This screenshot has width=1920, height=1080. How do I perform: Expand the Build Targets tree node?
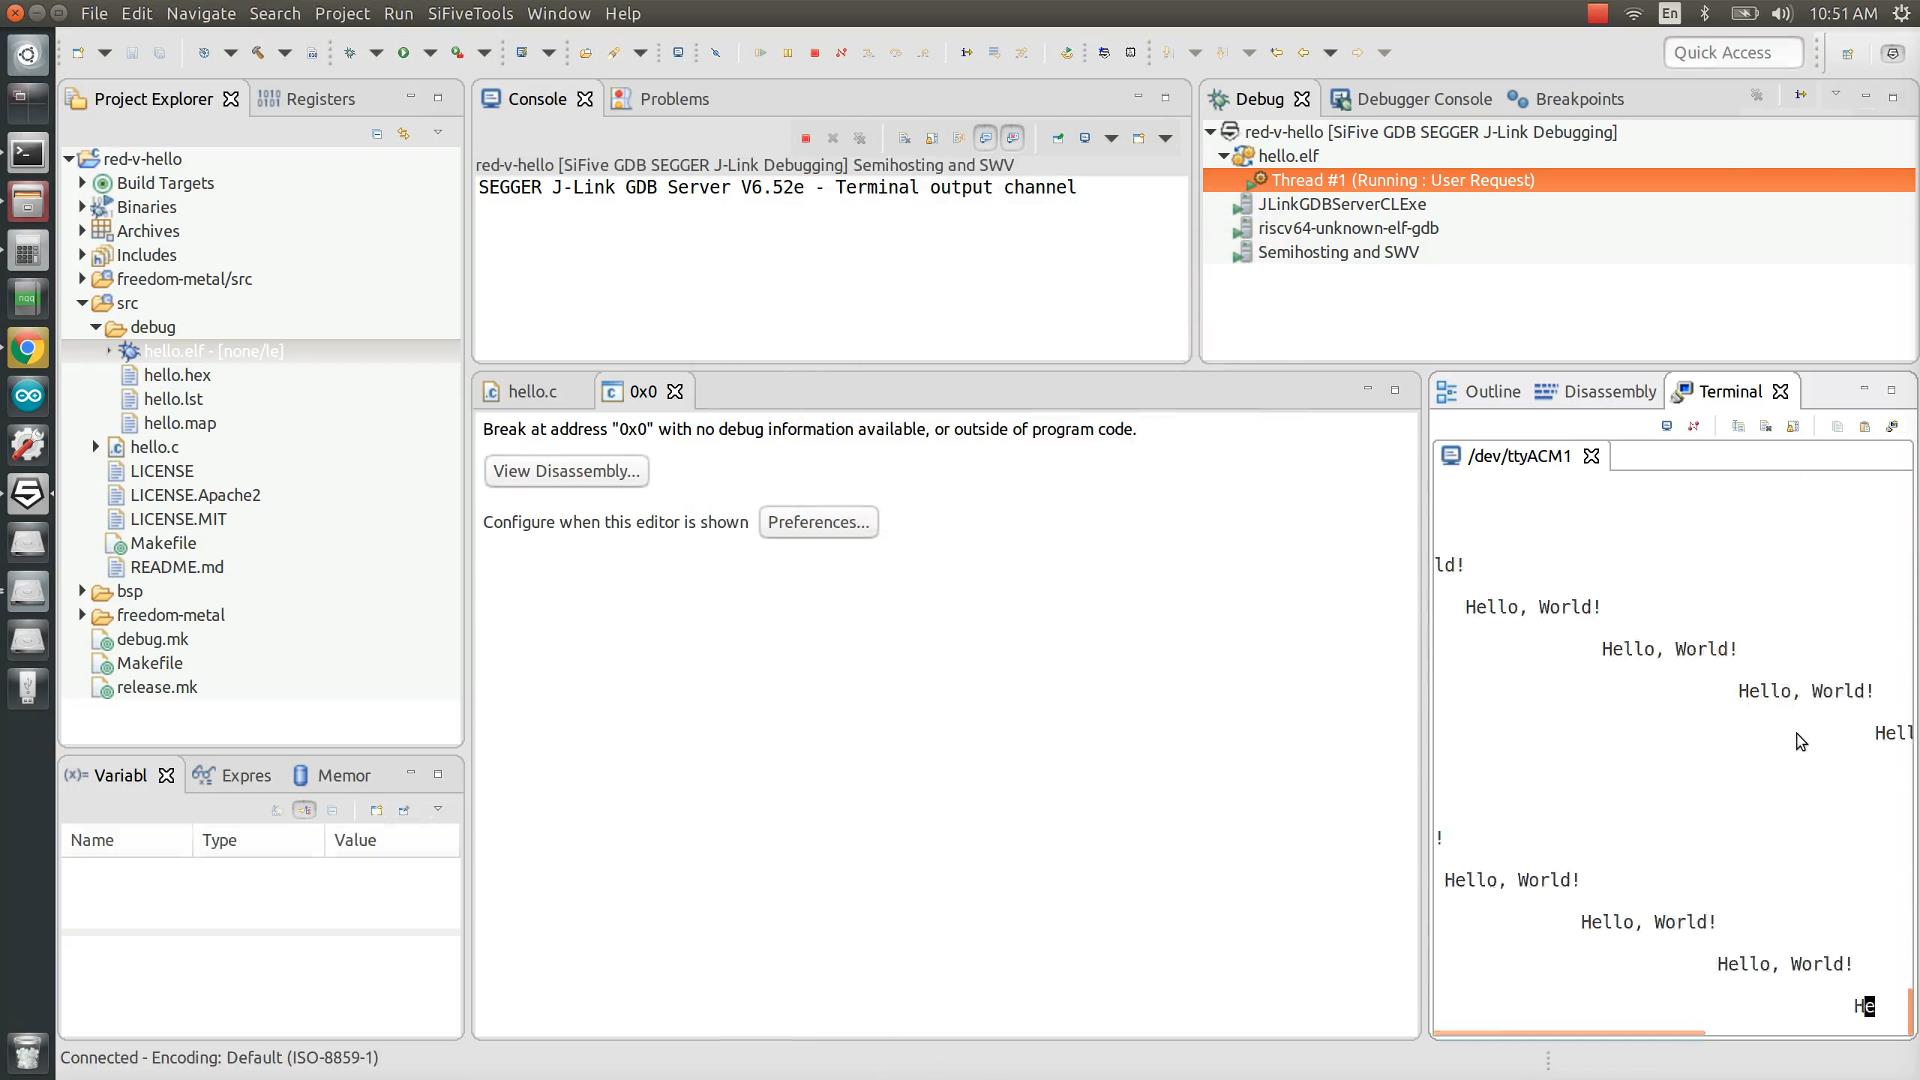coord(83,183)
